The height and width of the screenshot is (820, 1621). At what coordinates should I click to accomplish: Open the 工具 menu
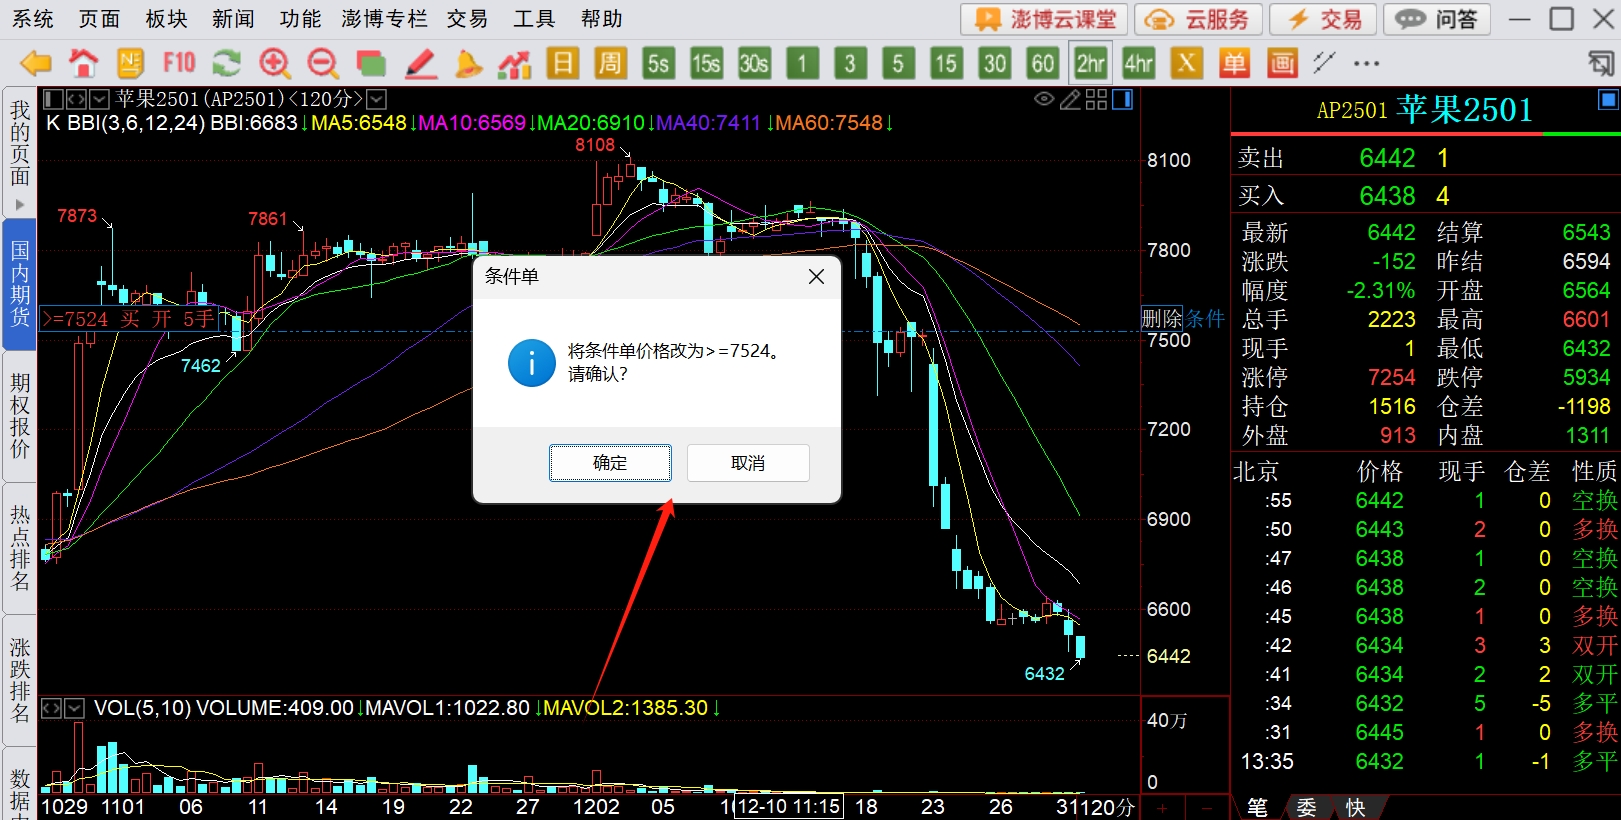tap(534, 19)
